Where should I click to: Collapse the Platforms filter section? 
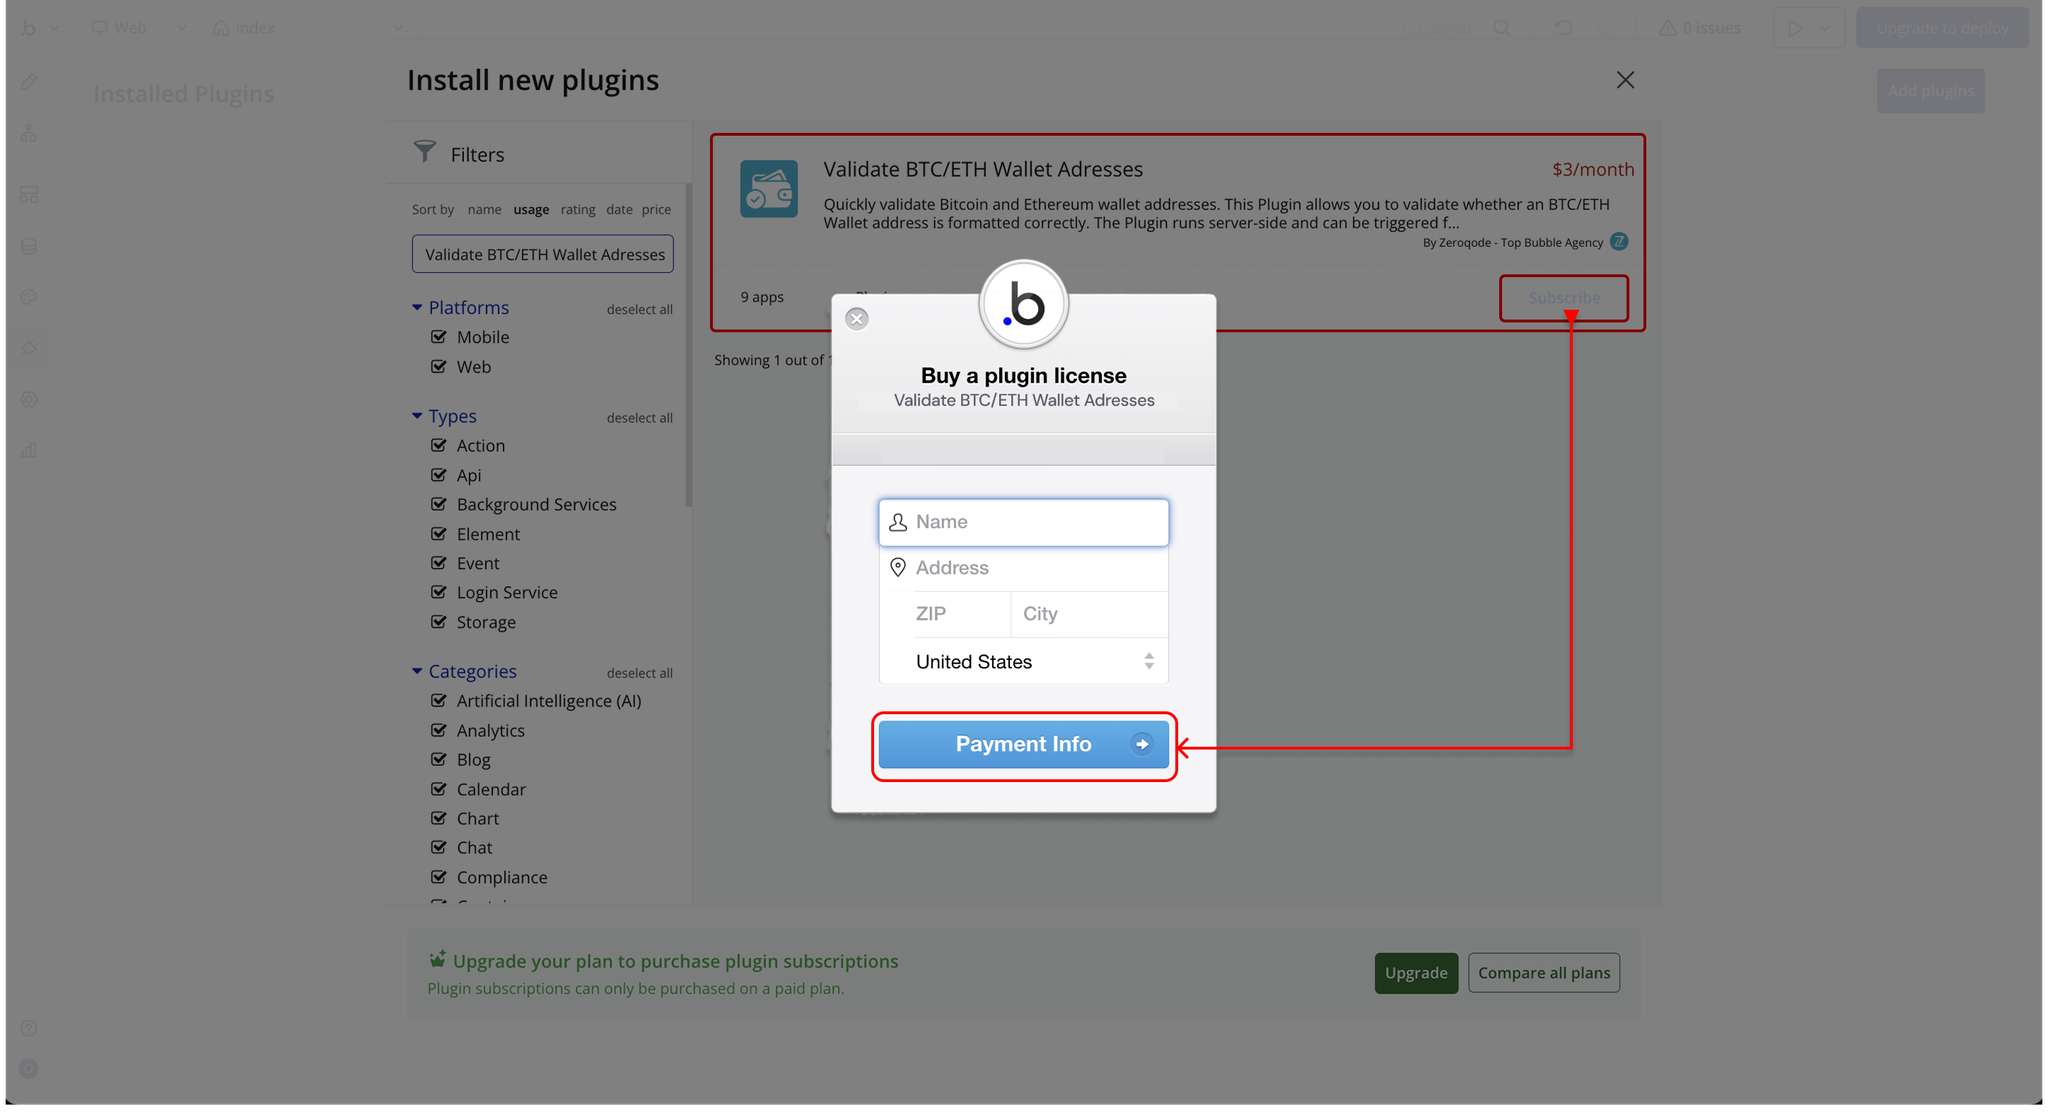pos(417,308)
